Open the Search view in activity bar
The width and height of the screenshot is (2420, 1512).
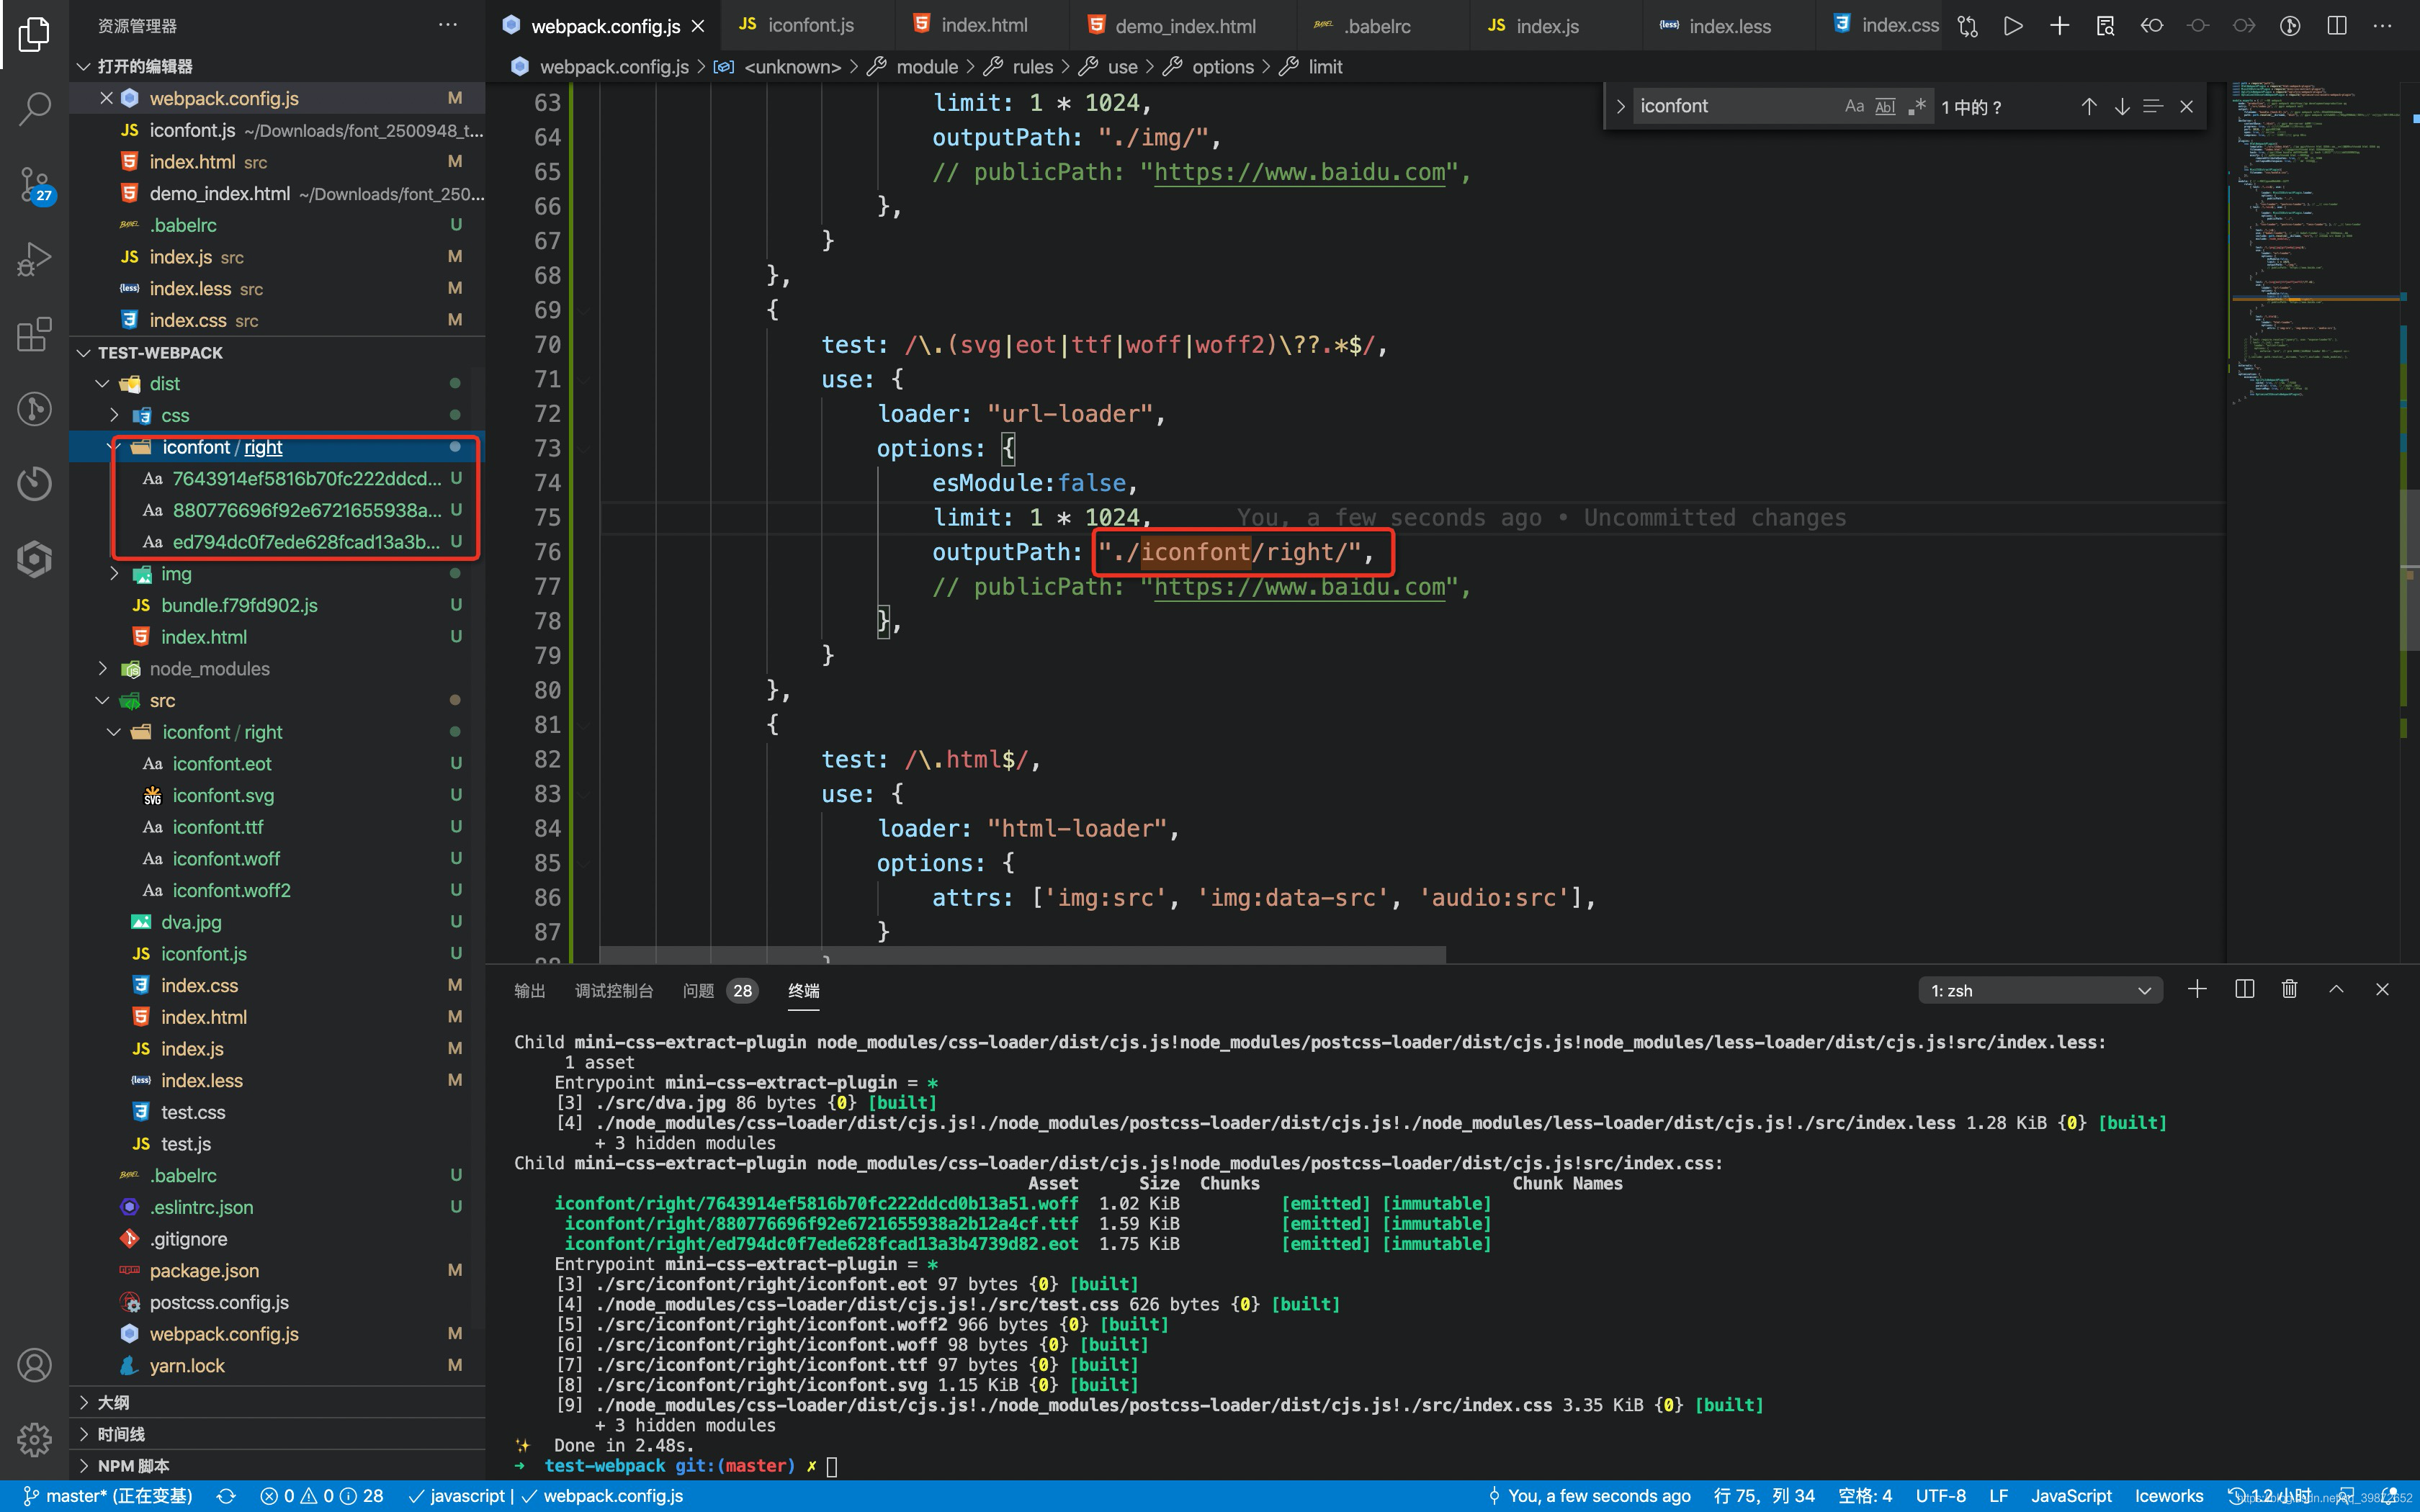point(34,108)
